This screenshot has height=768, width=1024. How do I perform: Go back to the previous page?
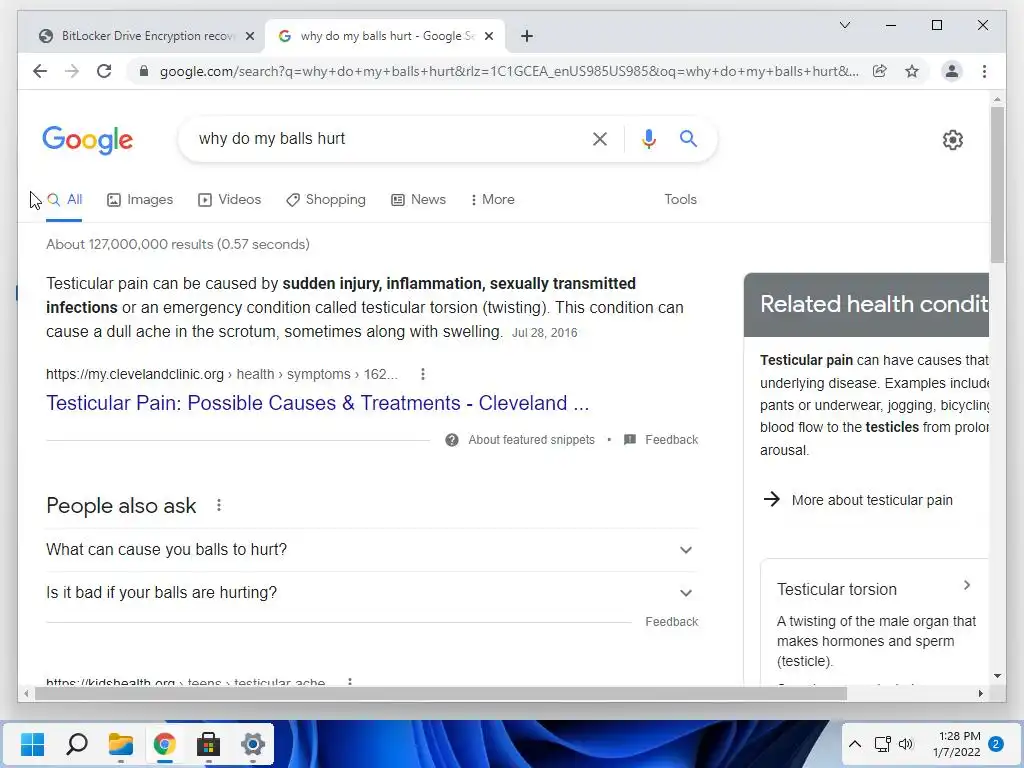pos(40,71)
